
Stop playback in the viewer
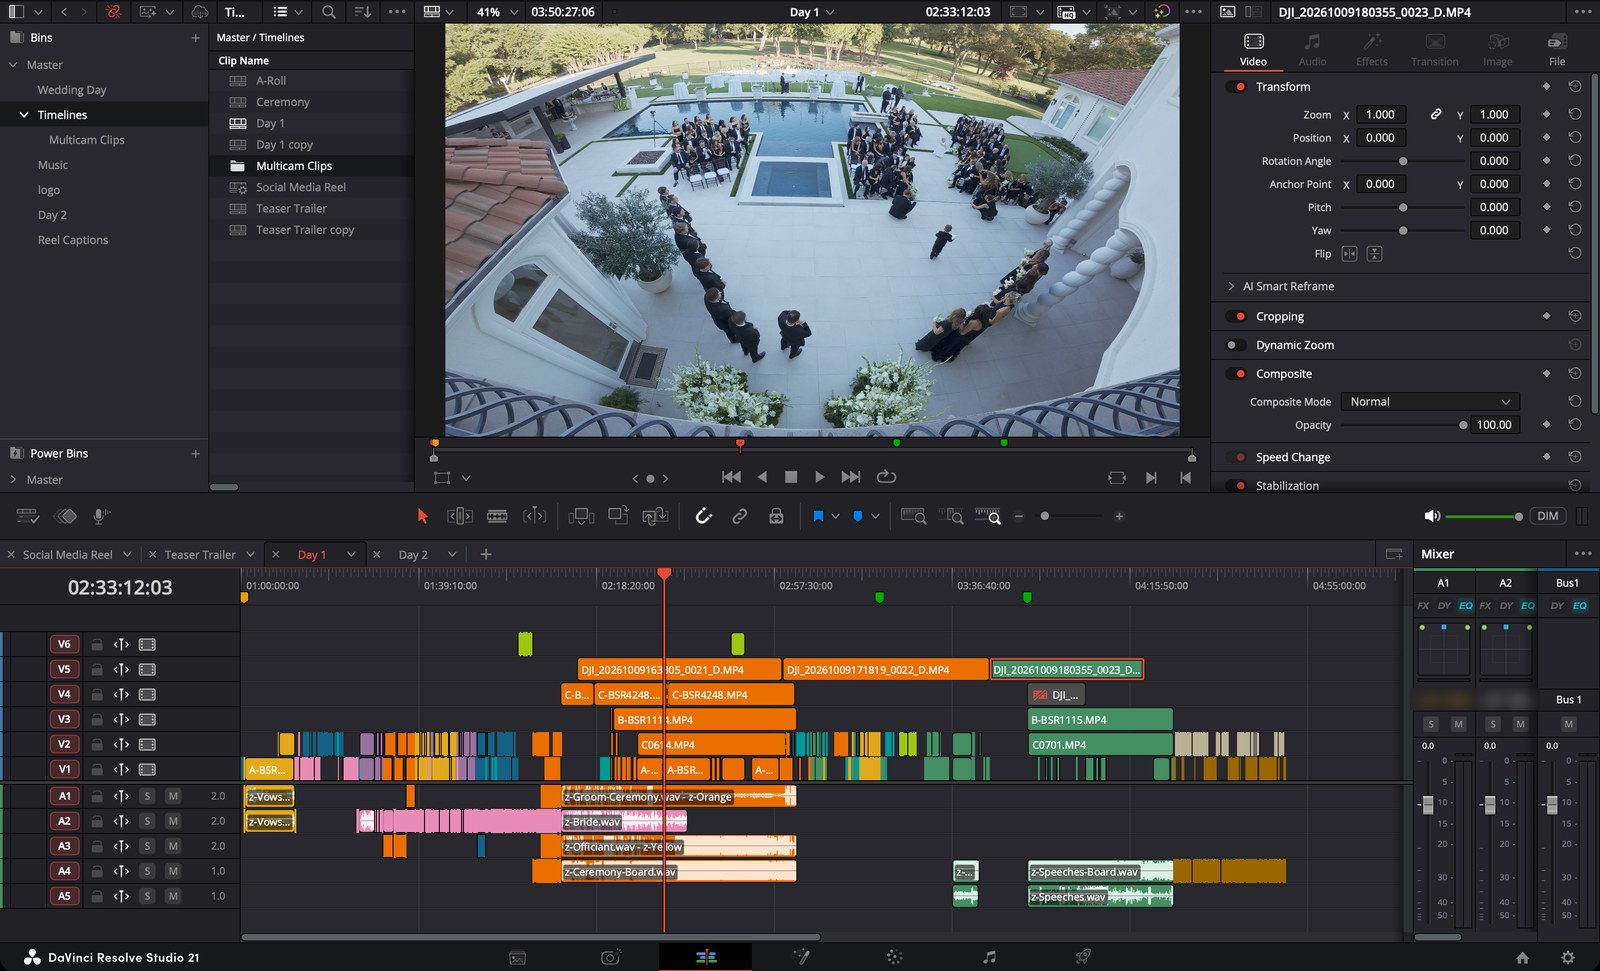pyautogui.click(x=791, y=477)
